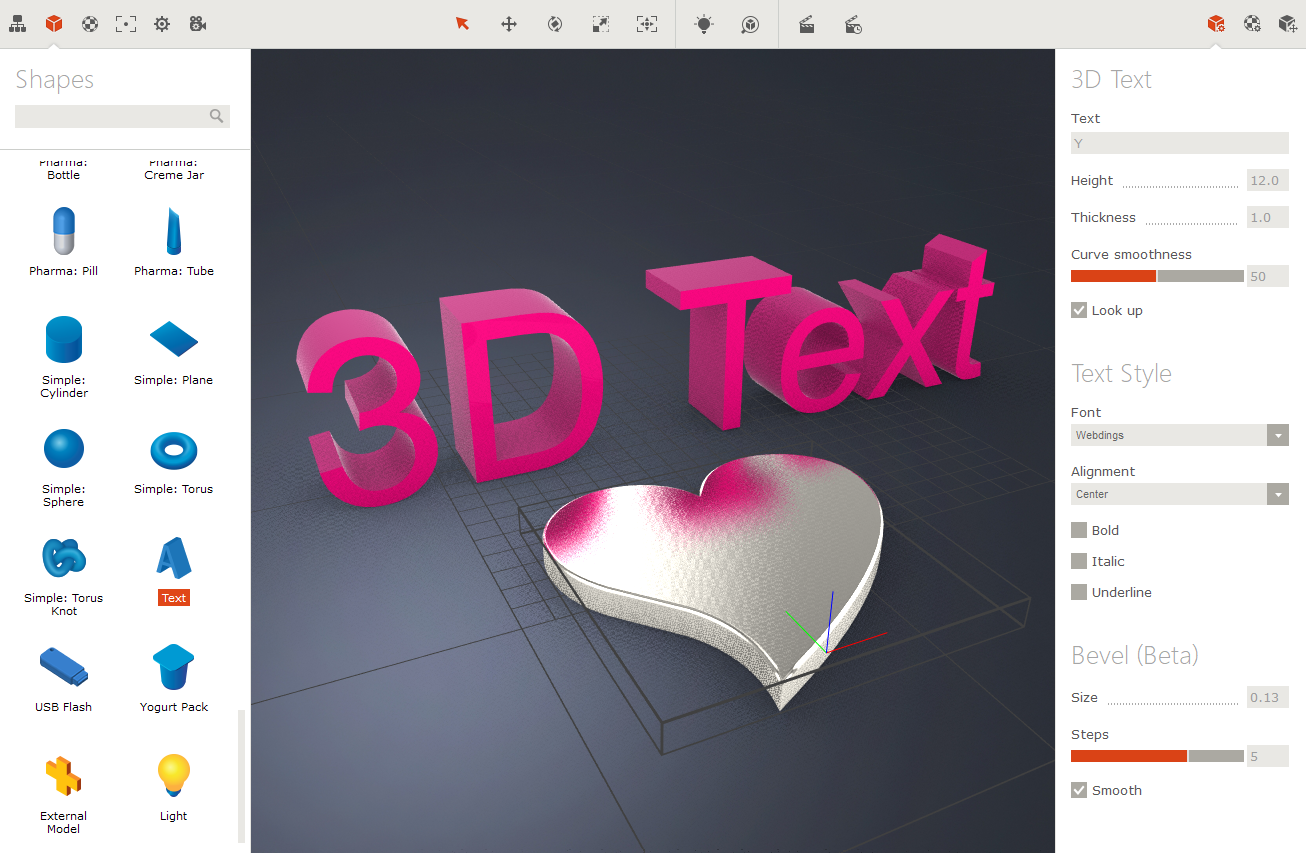The height and width of the screenshot is (853, 1306).
Task: Click the Text input field containing Y
Action: [x=1180, y=143]
